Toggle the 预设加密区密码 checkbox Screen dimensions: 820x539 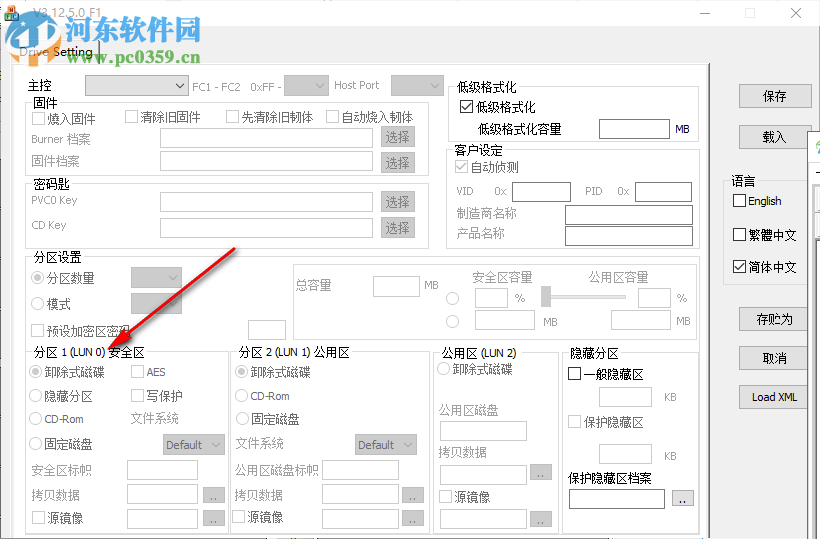[38, 330]
